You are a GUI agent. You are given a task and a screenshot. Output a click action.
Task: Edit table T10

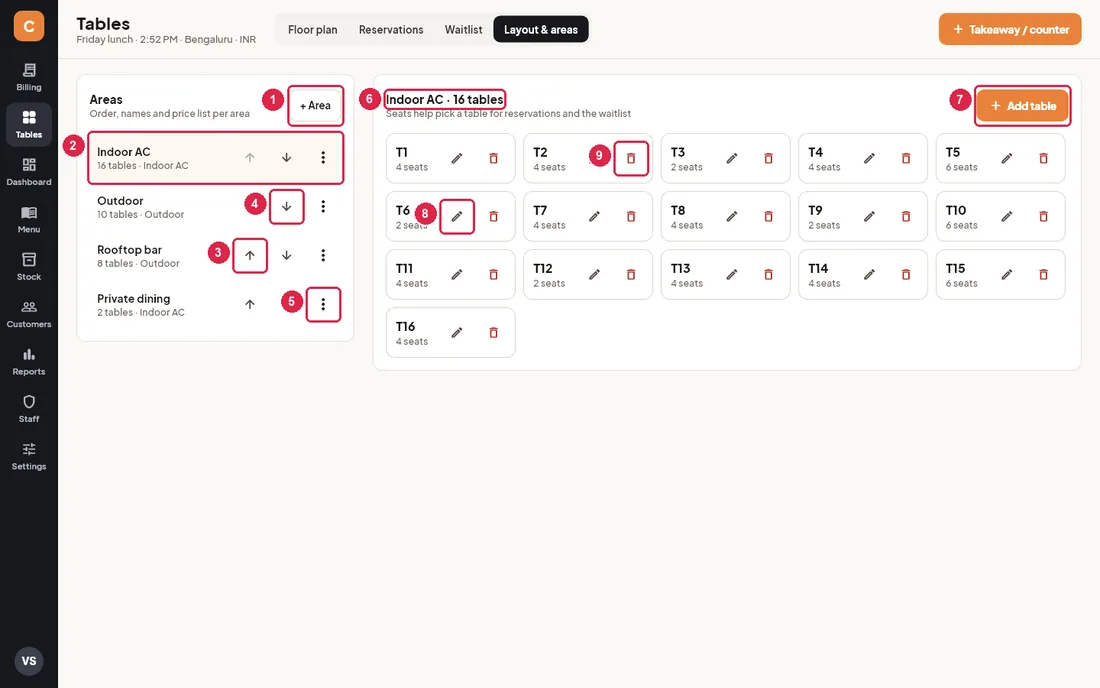pos(1007,217)
